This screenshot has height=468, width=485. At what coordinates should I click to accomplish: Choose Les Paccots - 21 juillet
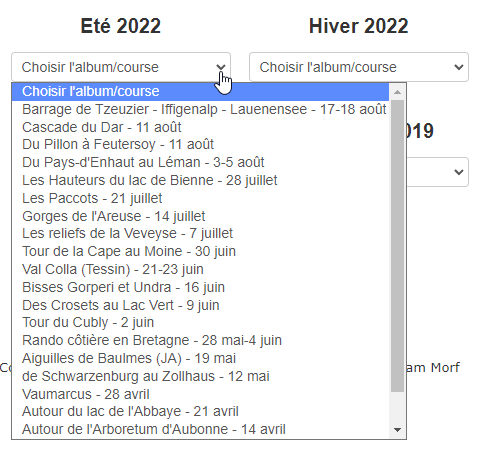200,199
